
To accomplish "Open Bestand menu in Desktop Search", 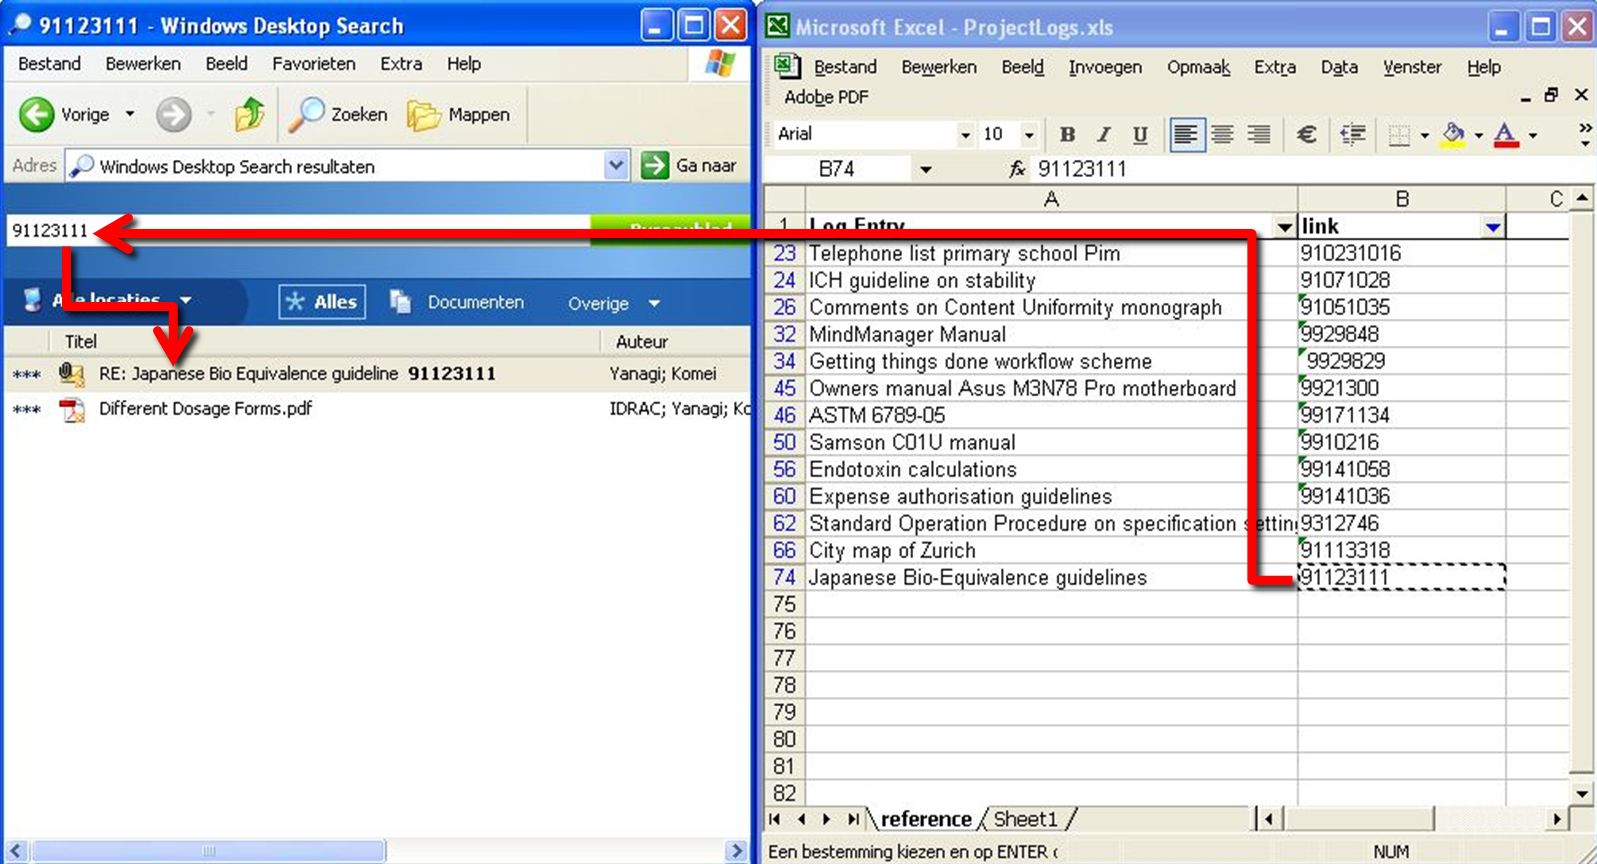I will pyautogui.click(x=49, y=63).
